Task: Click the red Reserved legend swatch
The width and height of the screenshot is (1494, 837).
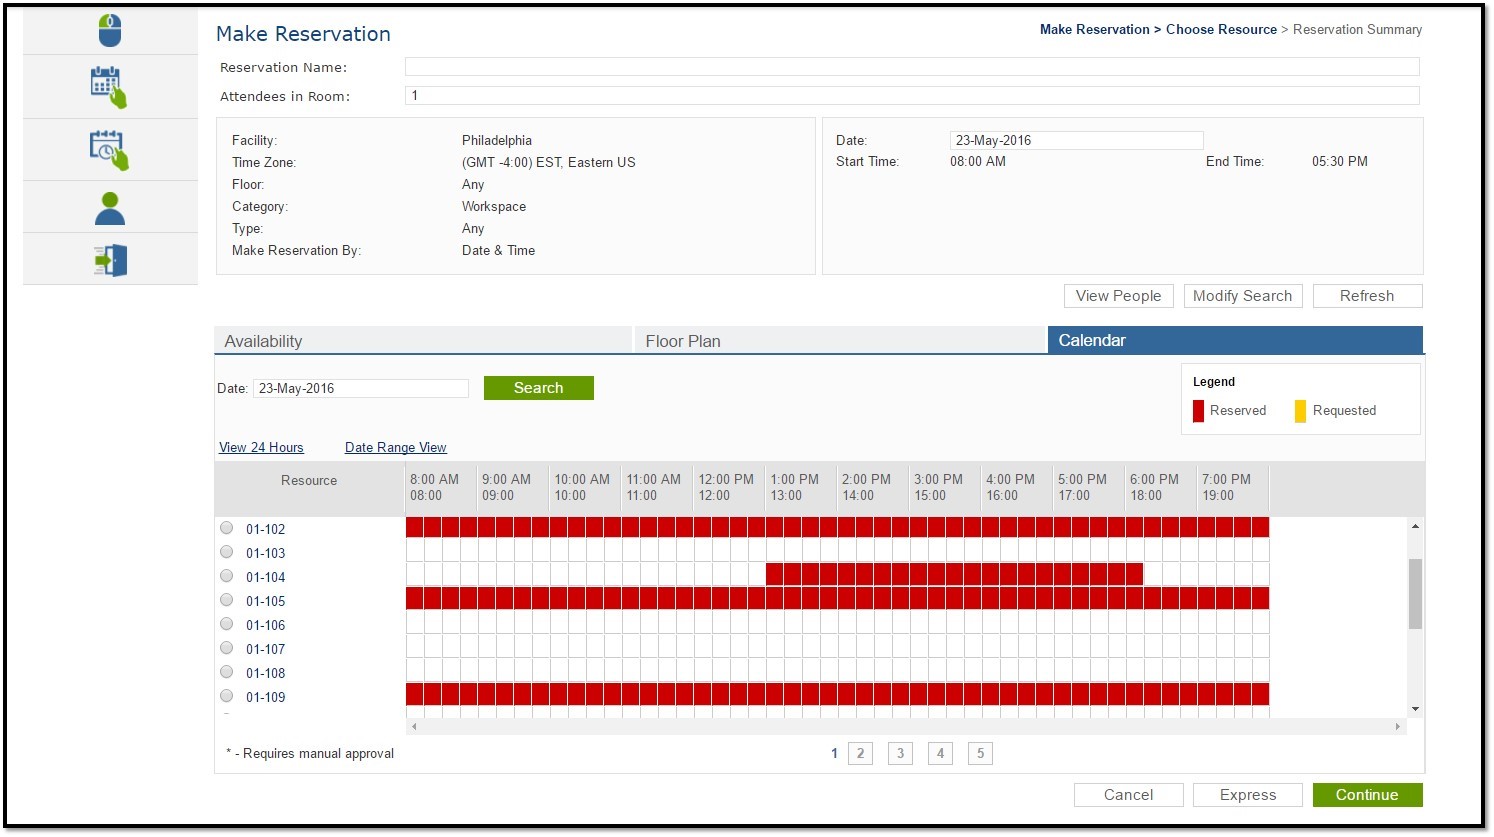Action: pyautogui.click(x=1198, y=411)
